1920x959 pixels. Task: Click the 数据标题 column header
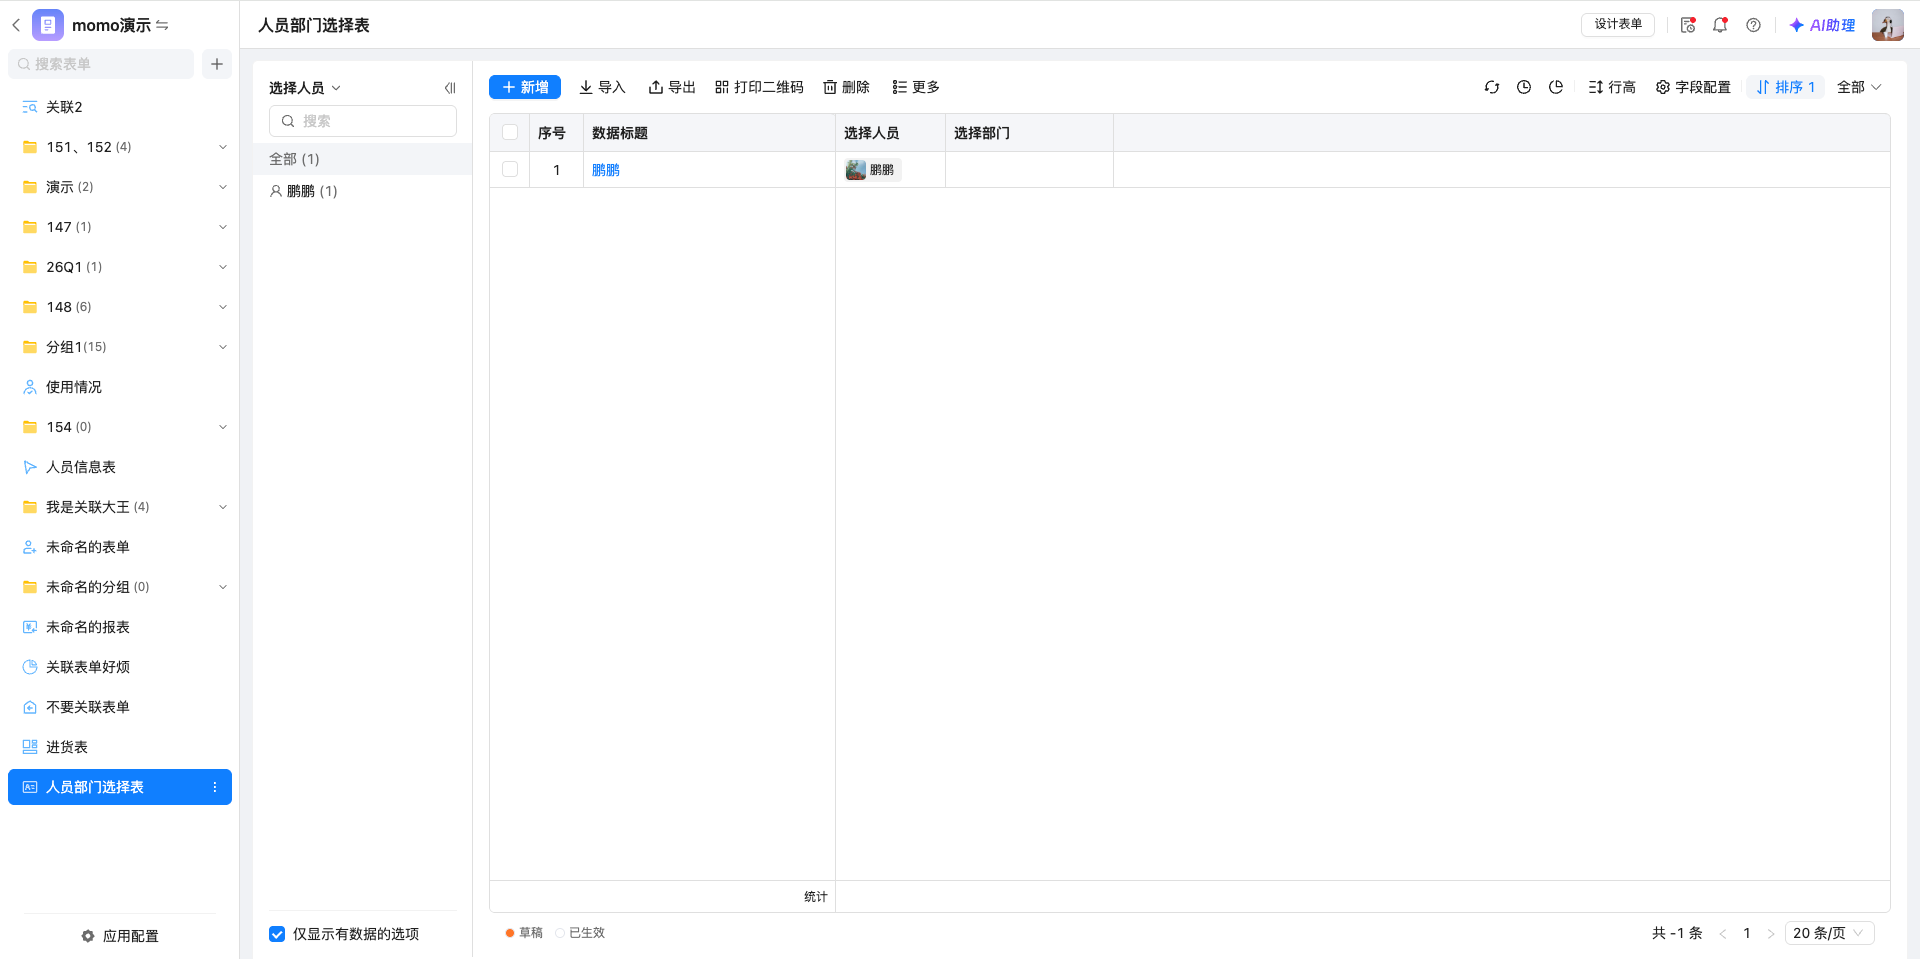click(709, 133)
